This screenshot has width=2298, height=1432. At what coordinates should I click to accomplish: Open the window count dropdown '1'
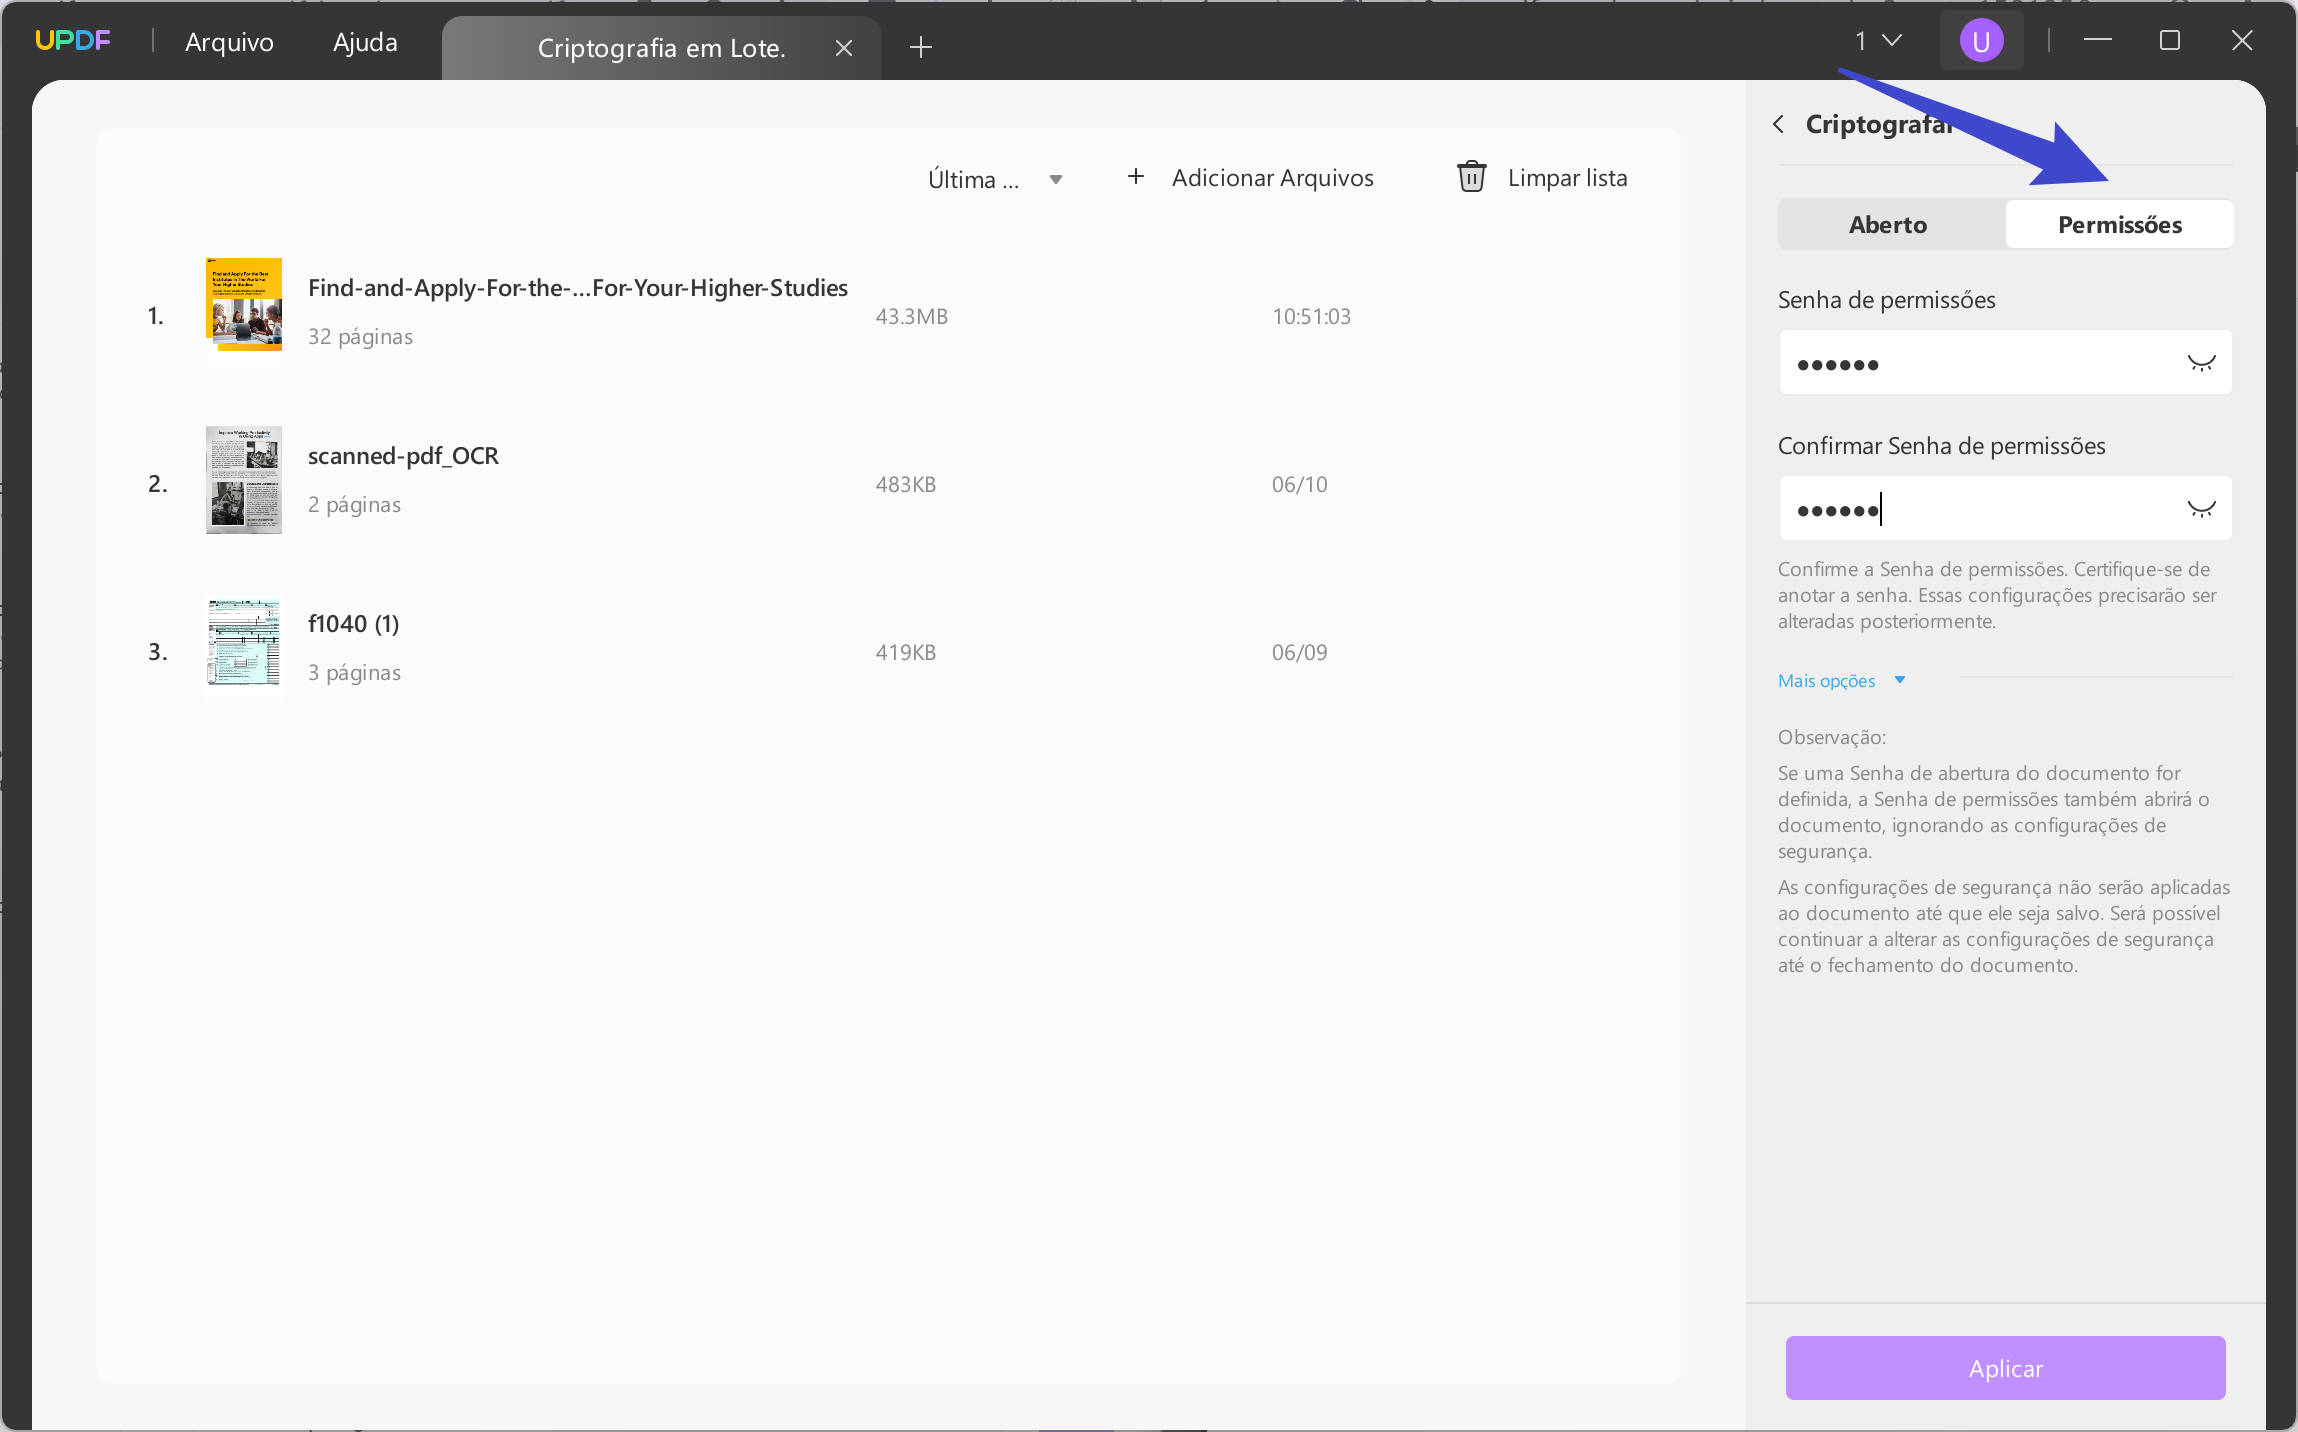point(1877,41)
